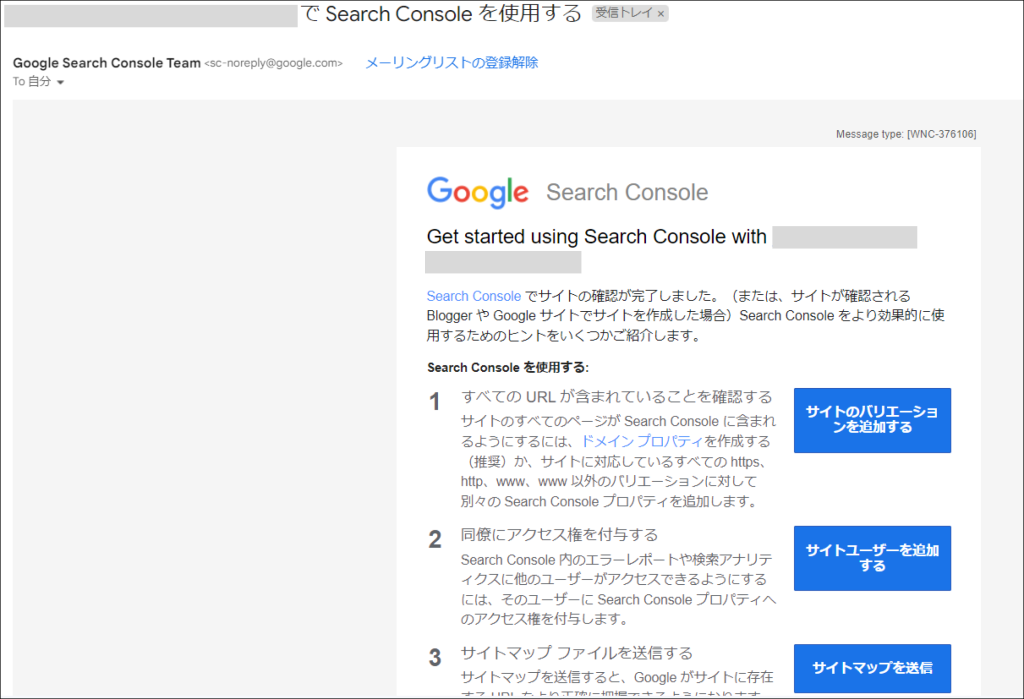Open the ドメイン プロパティ link
Image resolution: width=1024 pixels, height=699 pixels.
[x=642, y=441]
